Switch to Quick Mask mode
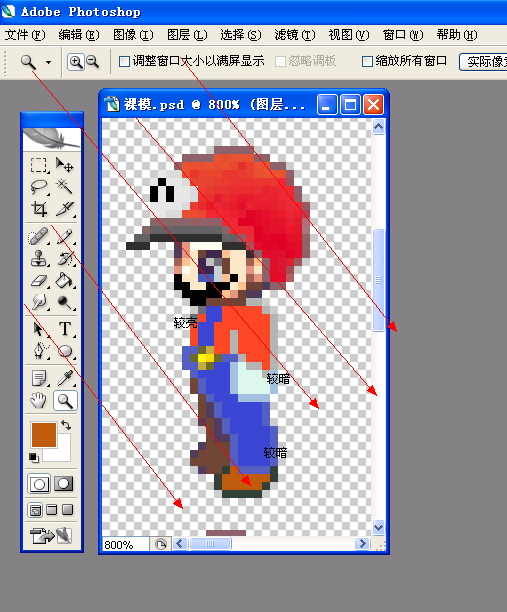 [x=64, y=484]
